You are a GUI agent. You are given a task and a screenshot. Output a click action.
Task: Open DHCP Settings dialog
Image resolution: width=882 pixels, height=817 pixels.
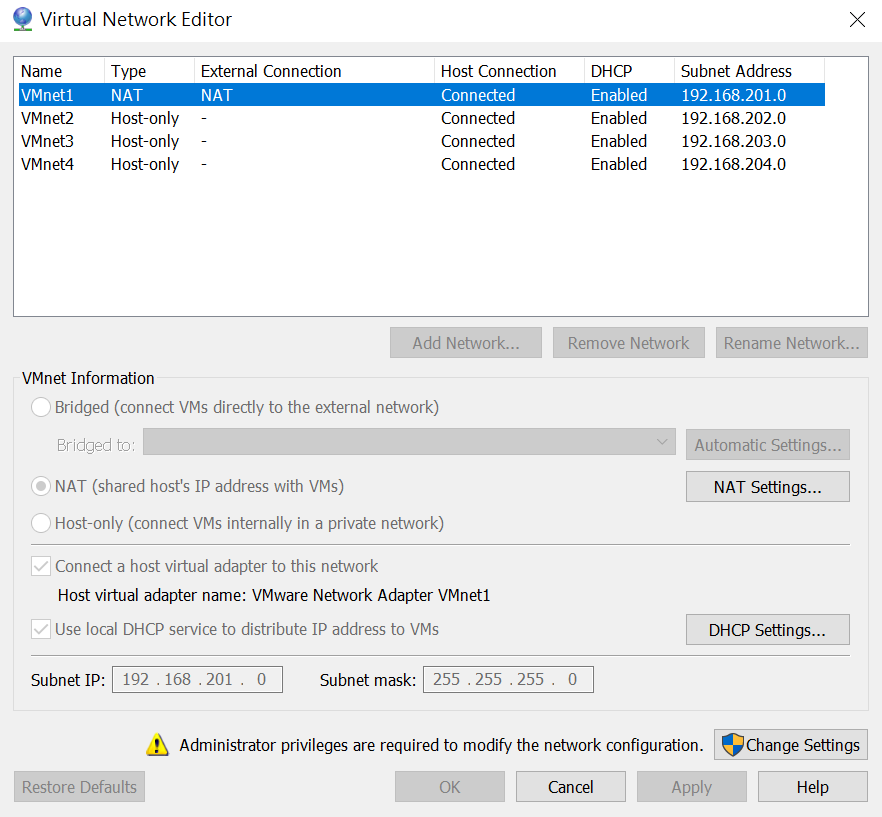(767, 630)
